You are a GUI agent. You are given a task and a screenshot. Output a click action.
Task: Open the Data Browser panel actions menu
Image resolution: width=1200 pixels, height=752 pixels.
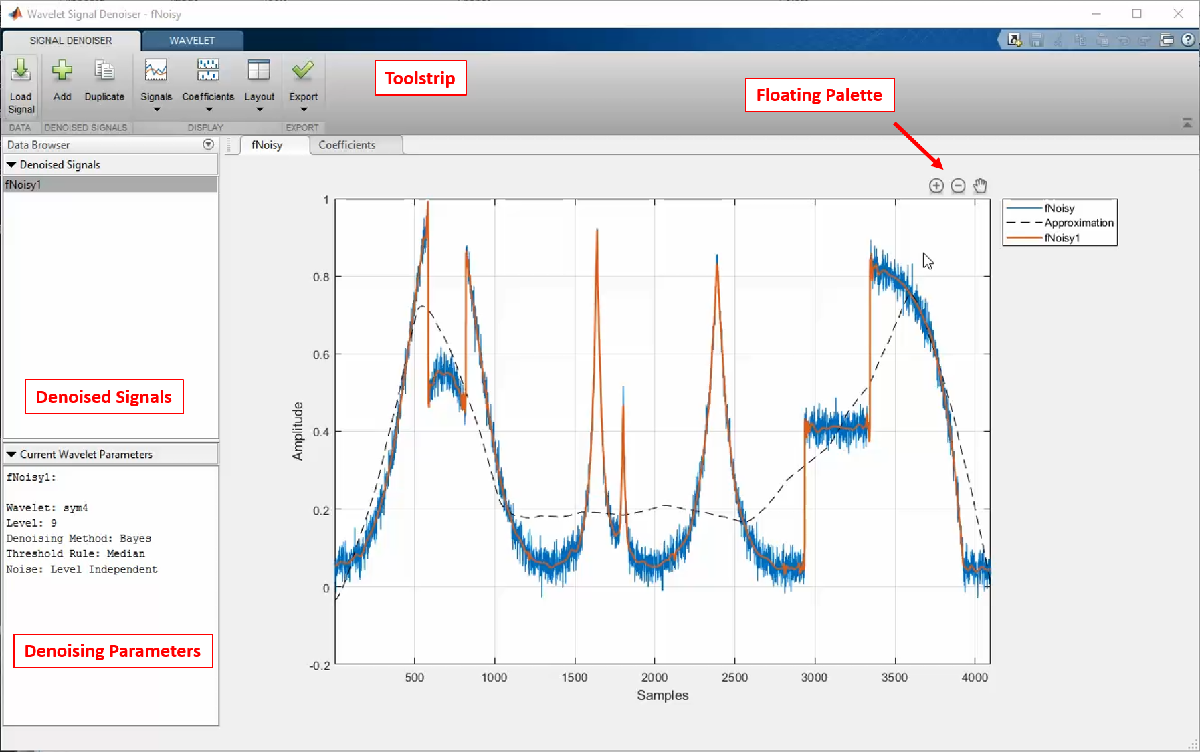pyautogui.click(x=208, y=145)
